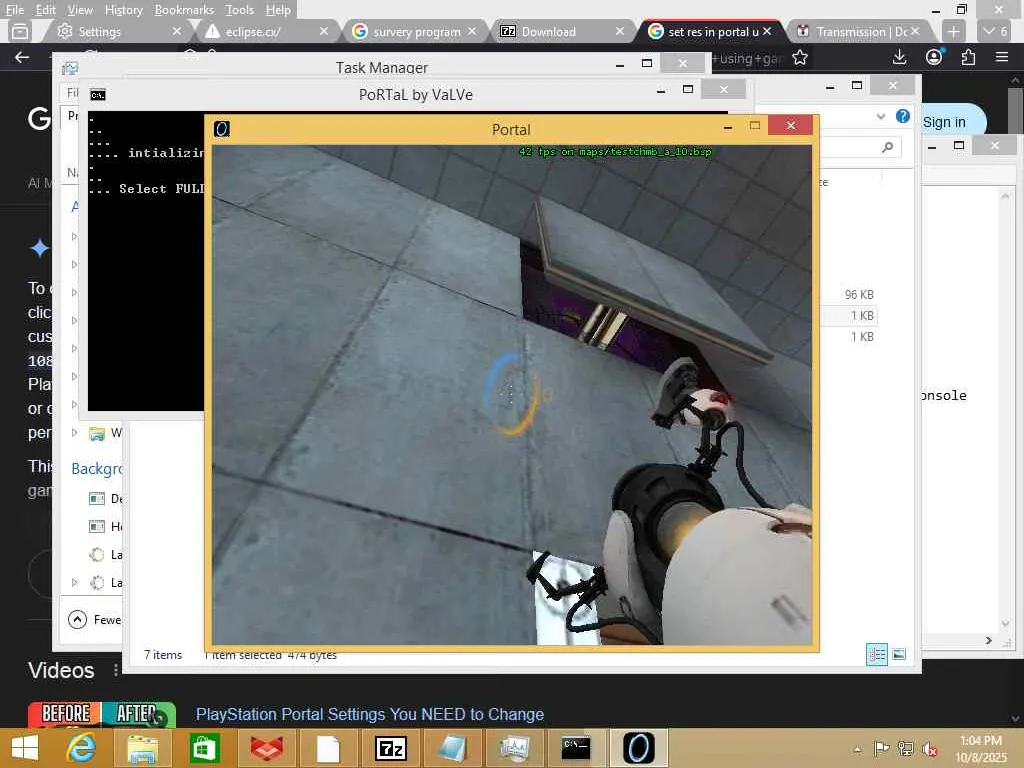Switch to command prompt via taskbar

577,748
